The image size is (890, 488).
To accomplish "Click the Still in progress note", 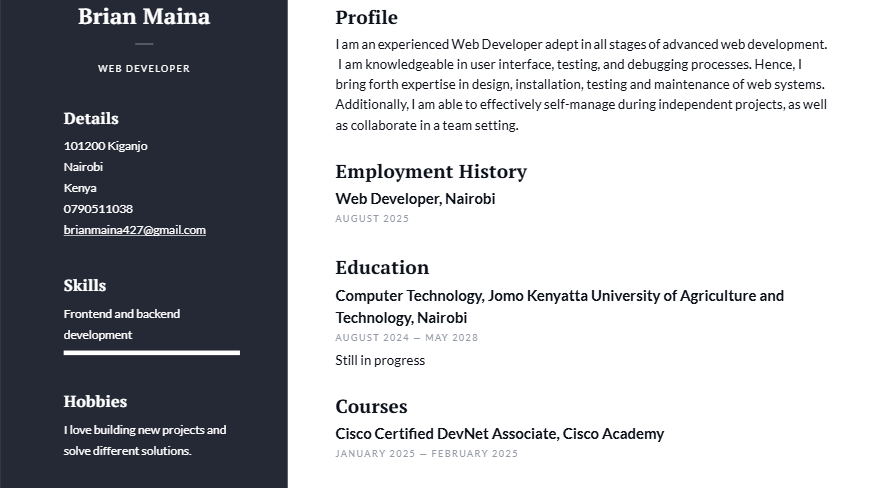I will point(380,360).
